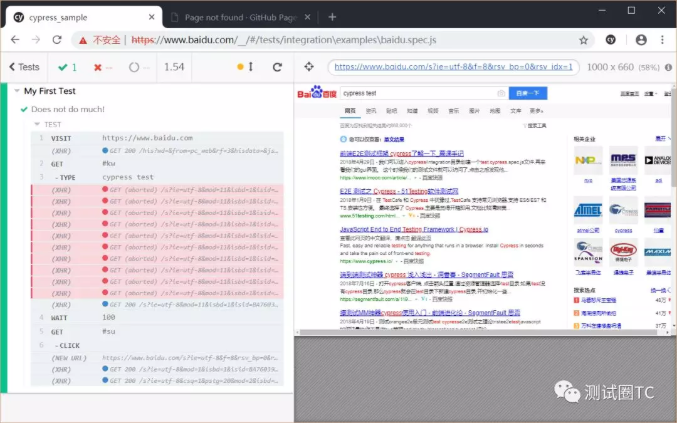Click the Cypress extension icon in toolbar
This screenshot has height=424, width=678.
(x=611, y=40)
